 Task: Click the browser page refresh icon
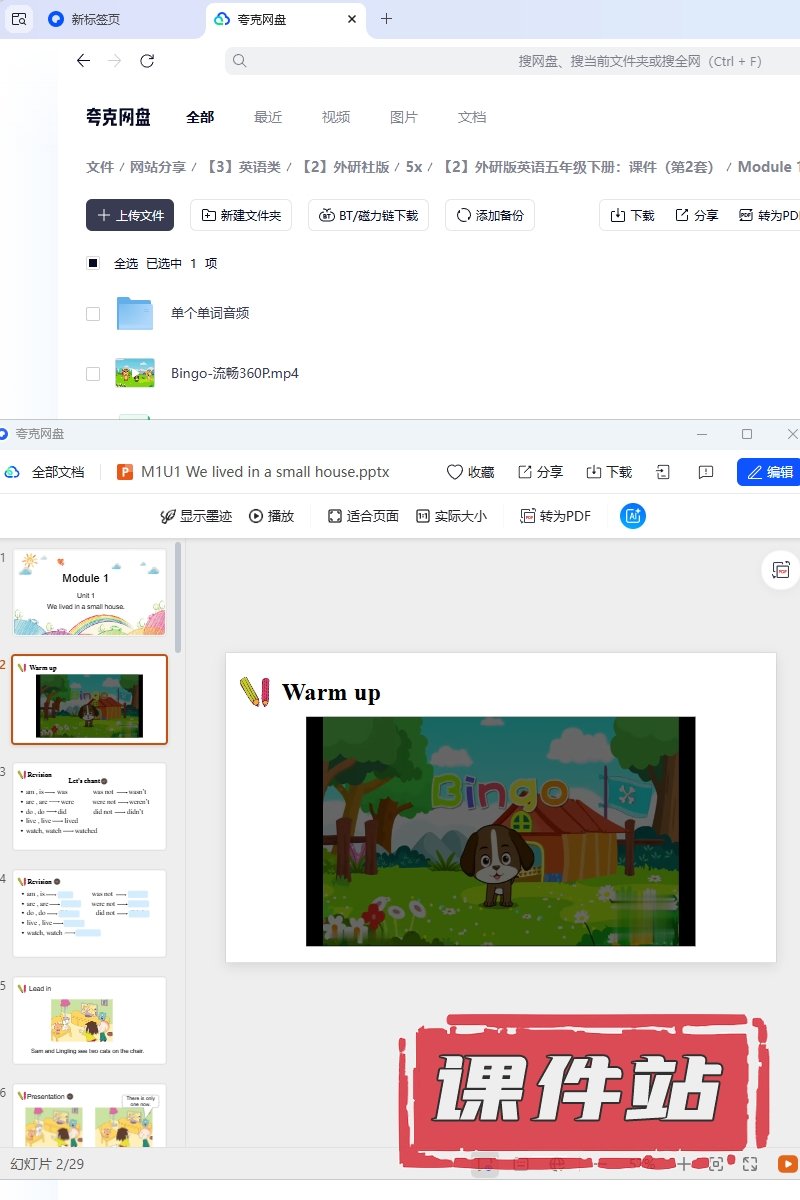point(147,61)
